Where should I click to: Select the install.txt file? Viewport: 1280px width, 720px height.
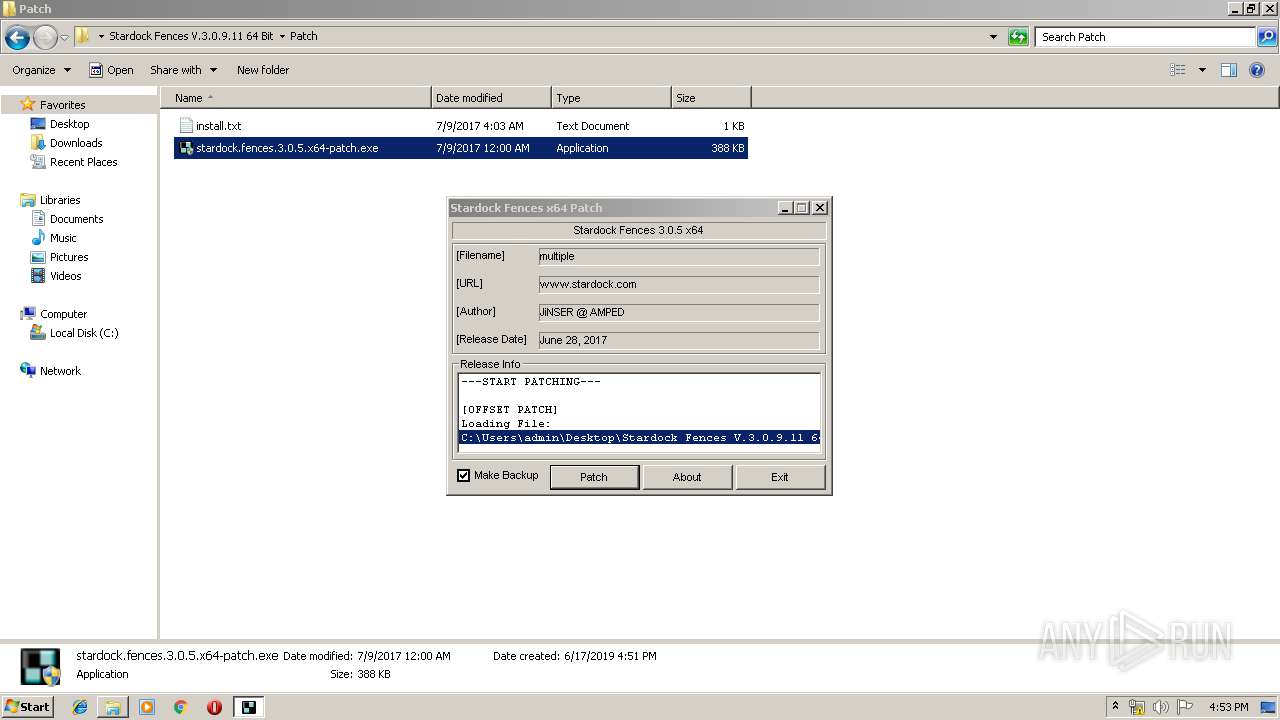point(461,126)
